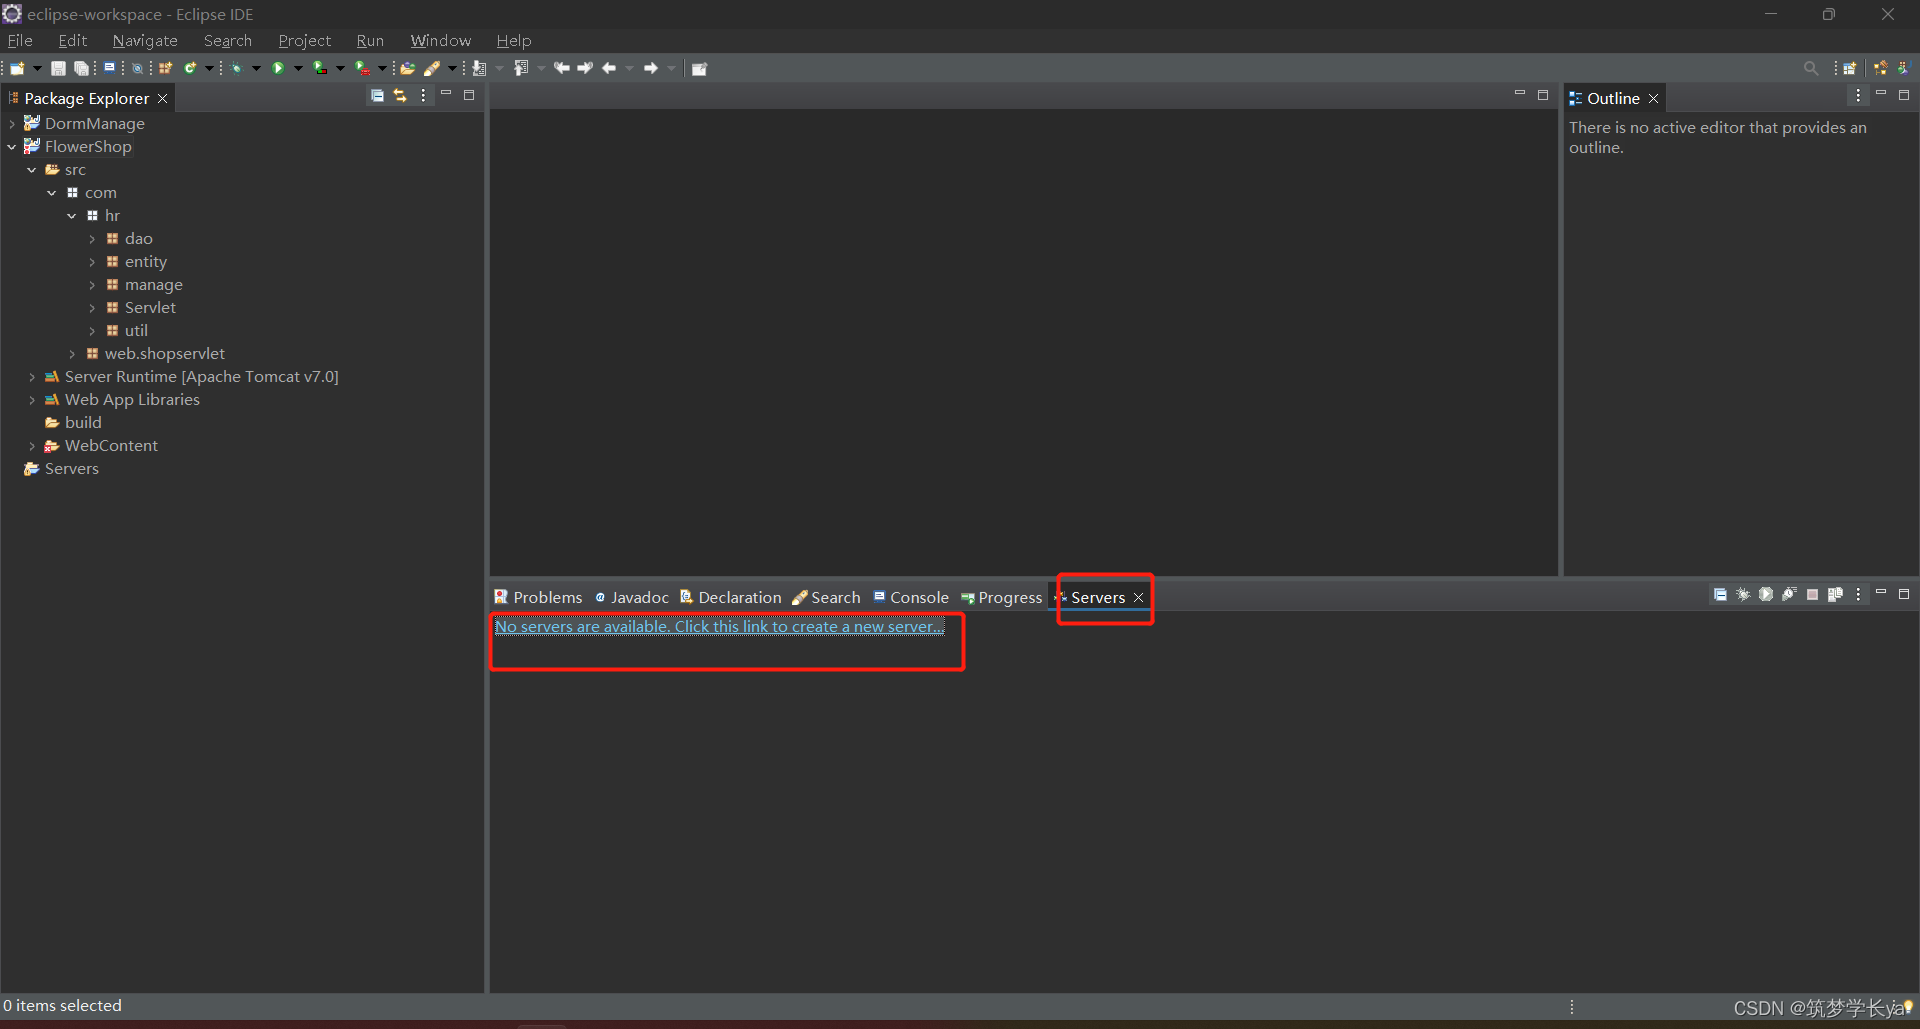The height and width of the screenshot is (1029, 1920).
Task: Click the Run Last Tool icon
Action: point(362,68)
